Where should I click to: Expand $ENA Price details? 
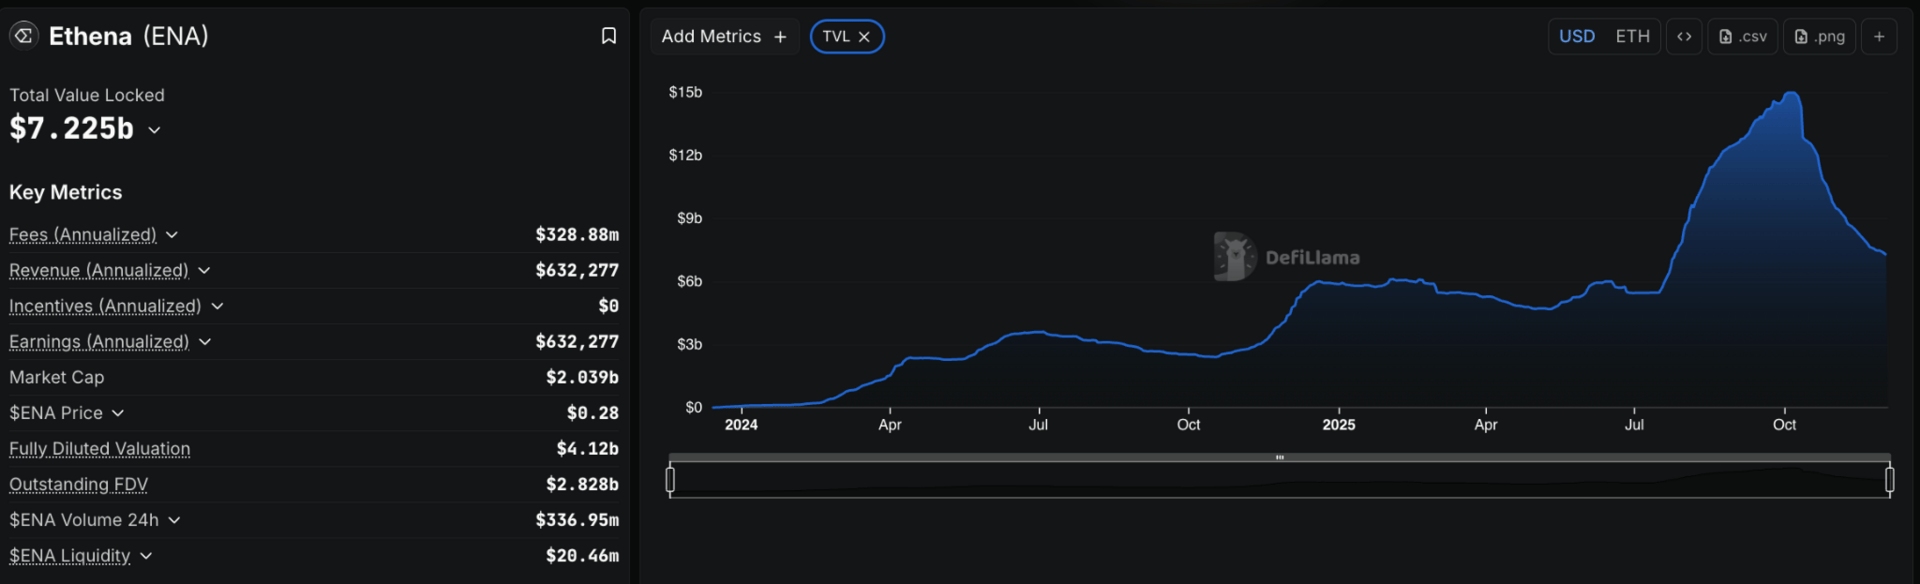pos(118,413)
